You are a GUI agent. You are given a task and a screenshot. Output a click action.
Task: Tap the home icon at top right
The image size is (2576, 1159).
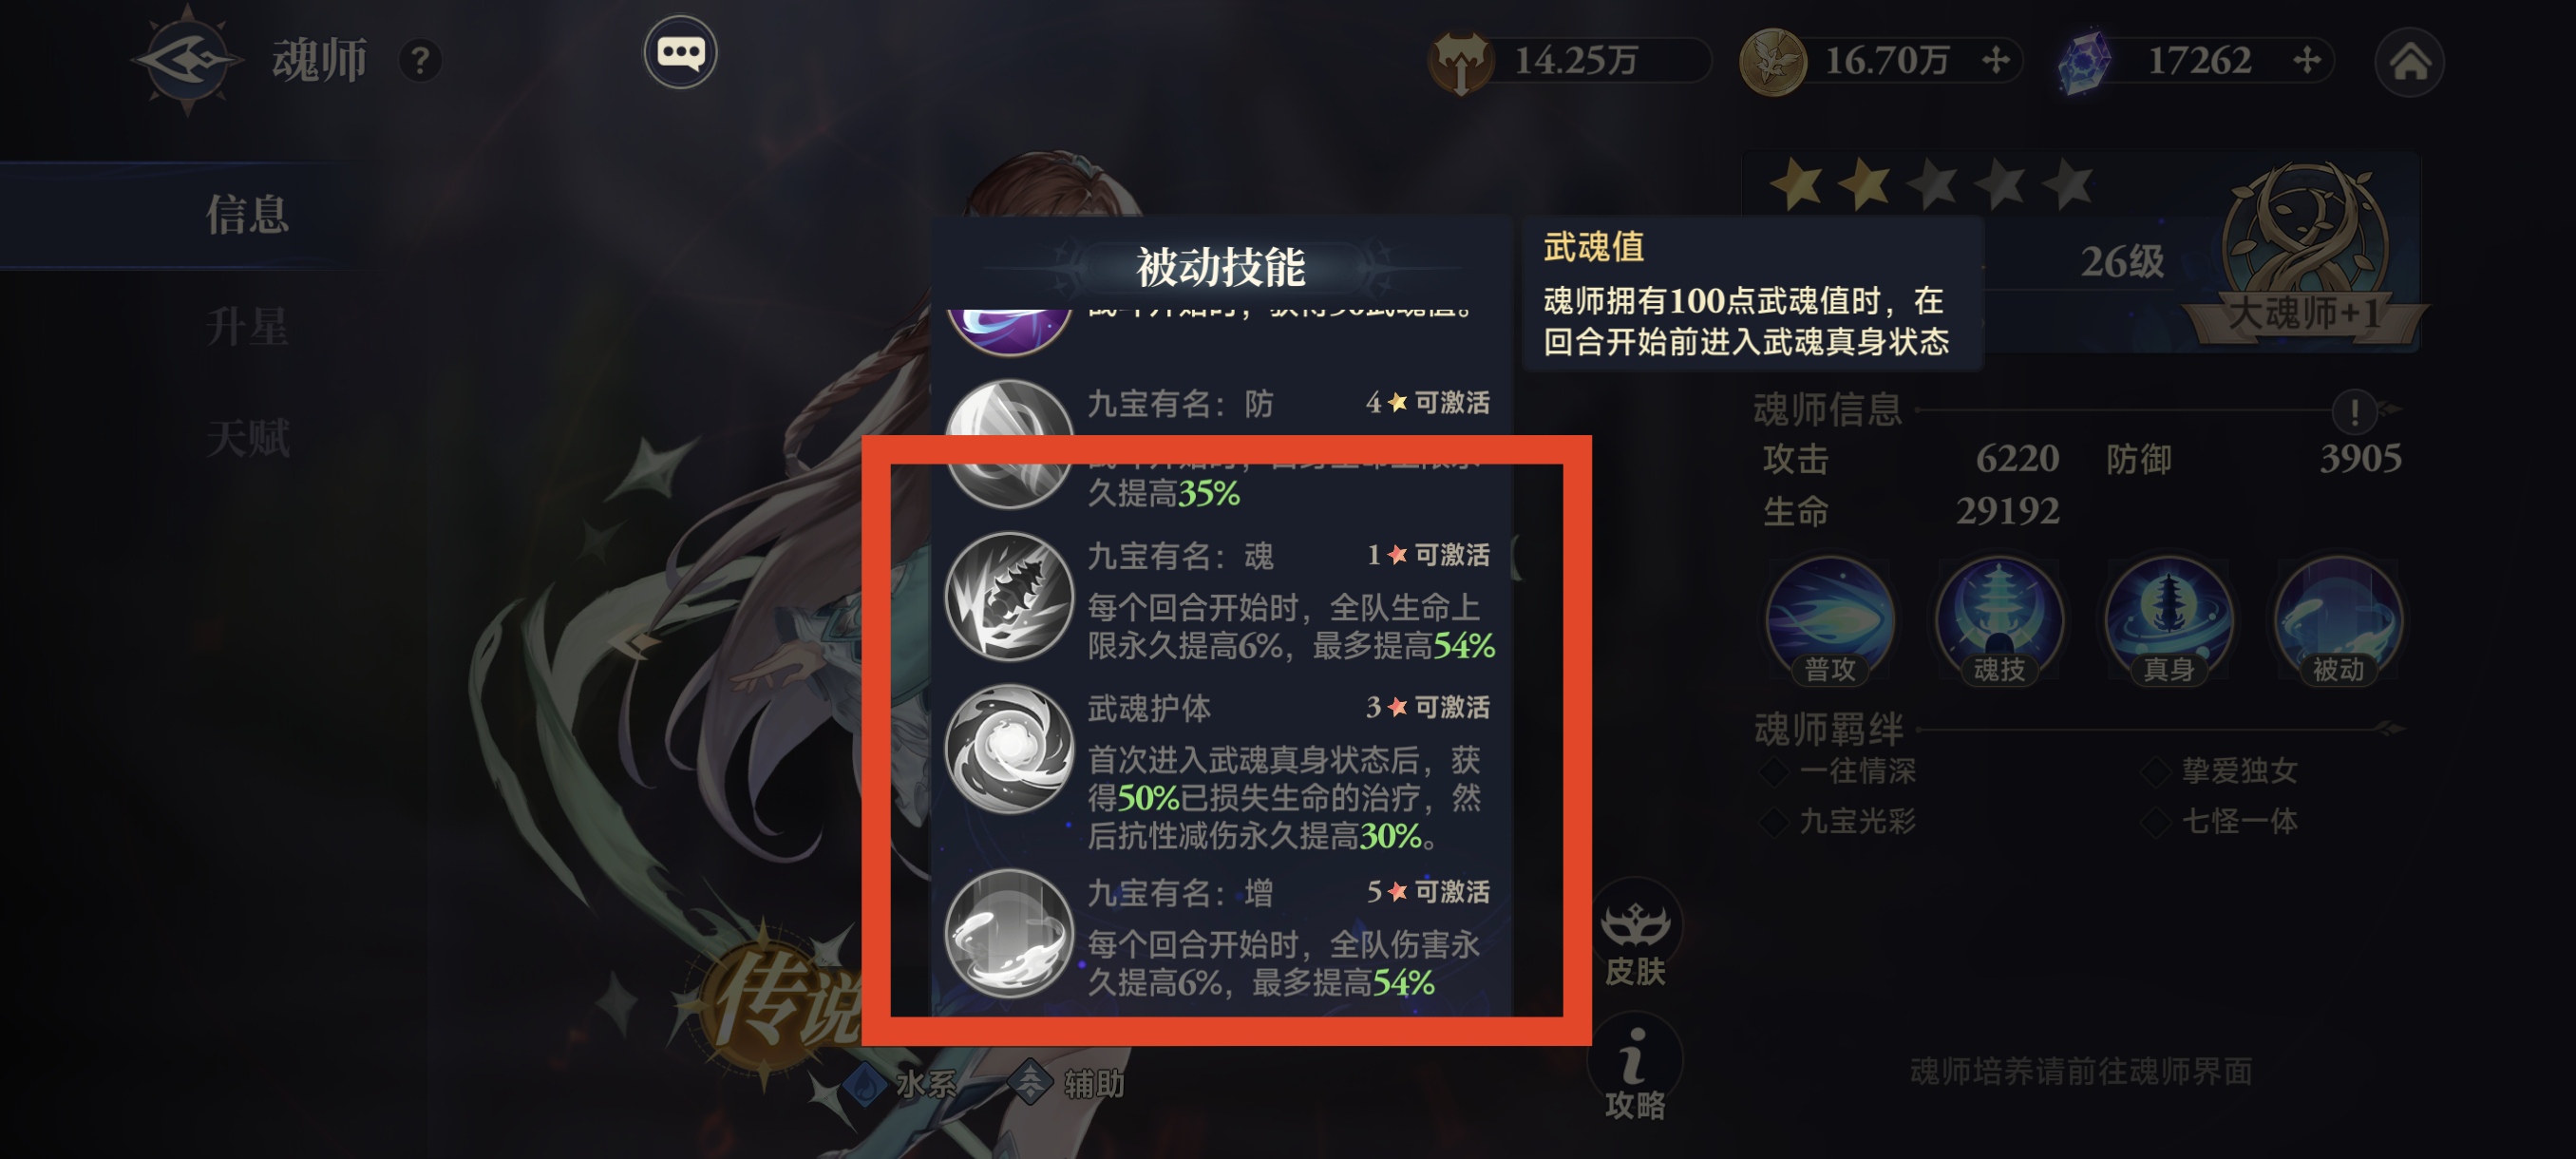(2409, 62)
